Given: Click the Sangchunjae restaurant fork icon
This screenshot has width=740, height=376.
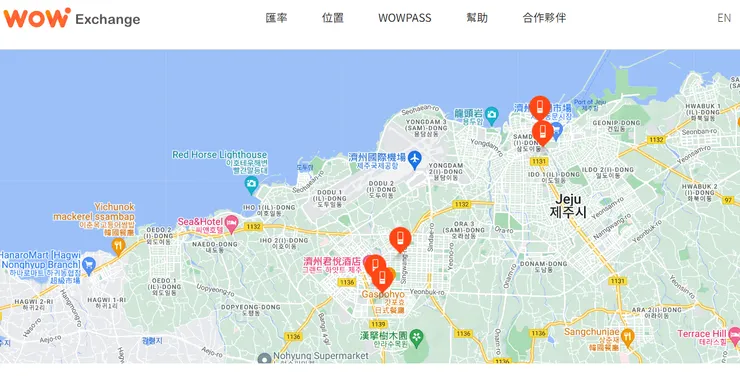Looking at the screenshot, I should click(x=627, y=337).
